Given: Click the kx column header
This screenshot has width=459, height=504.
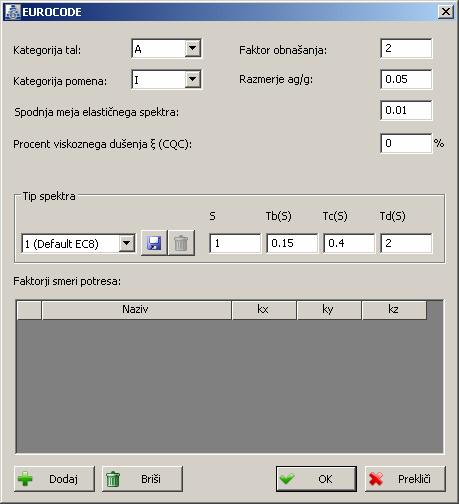Looking at the screenshot, I should pos(264,310).
